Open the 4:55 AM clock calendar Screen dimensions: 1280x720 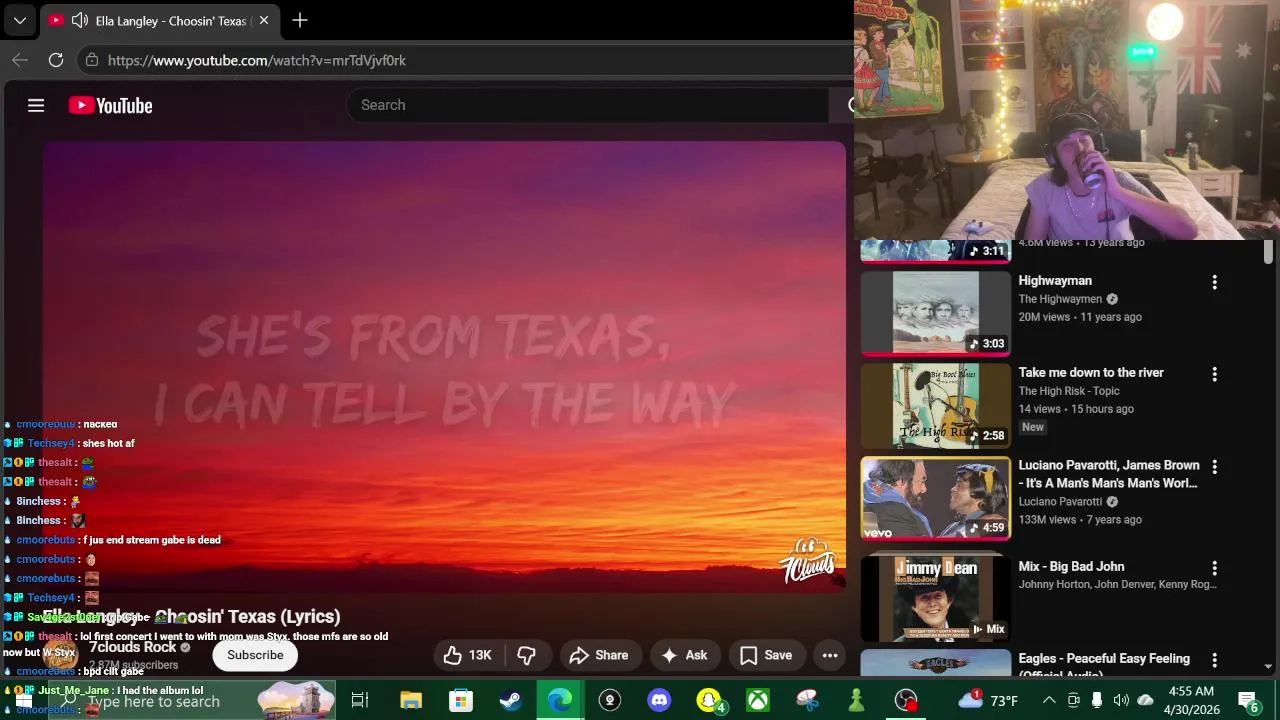click(1190, 700)
